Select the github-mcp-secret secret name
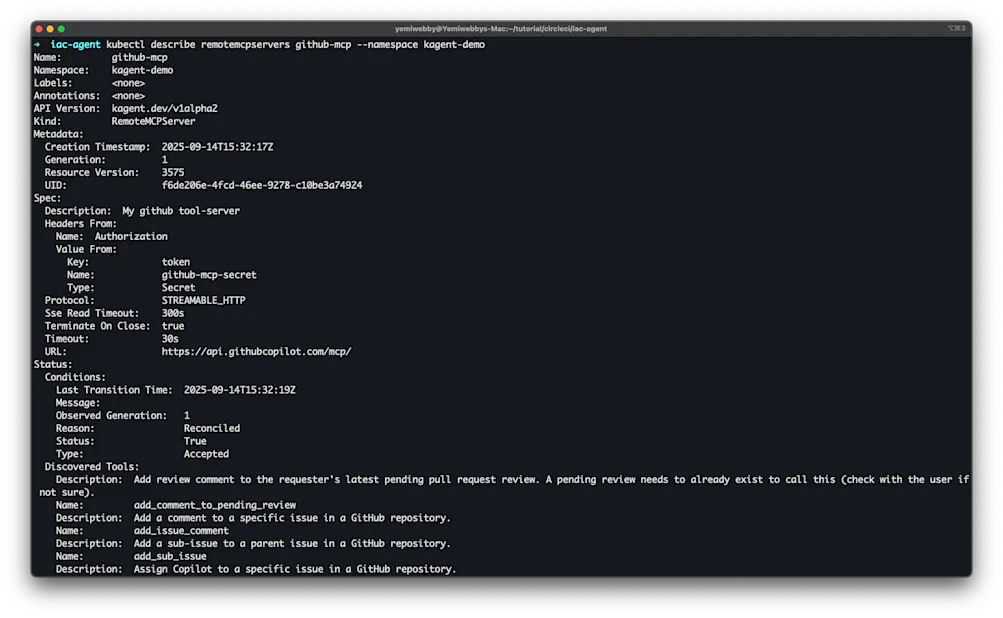This screenshot has width=1003, height=618. tap(212, 274)
